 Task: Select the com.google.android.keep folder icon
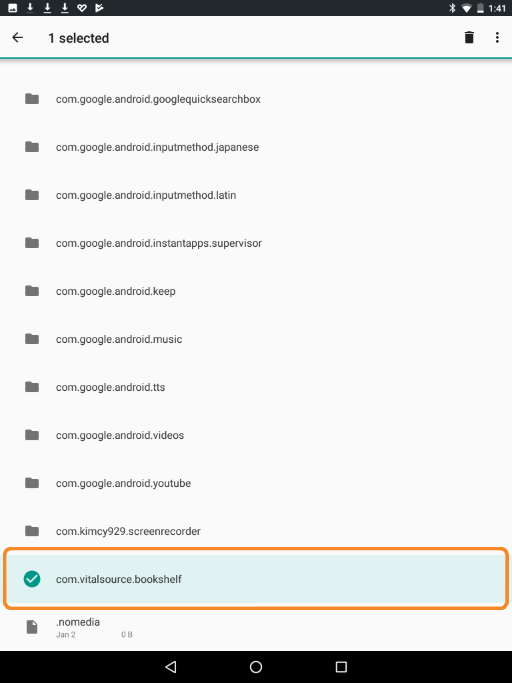pos(32,291)
